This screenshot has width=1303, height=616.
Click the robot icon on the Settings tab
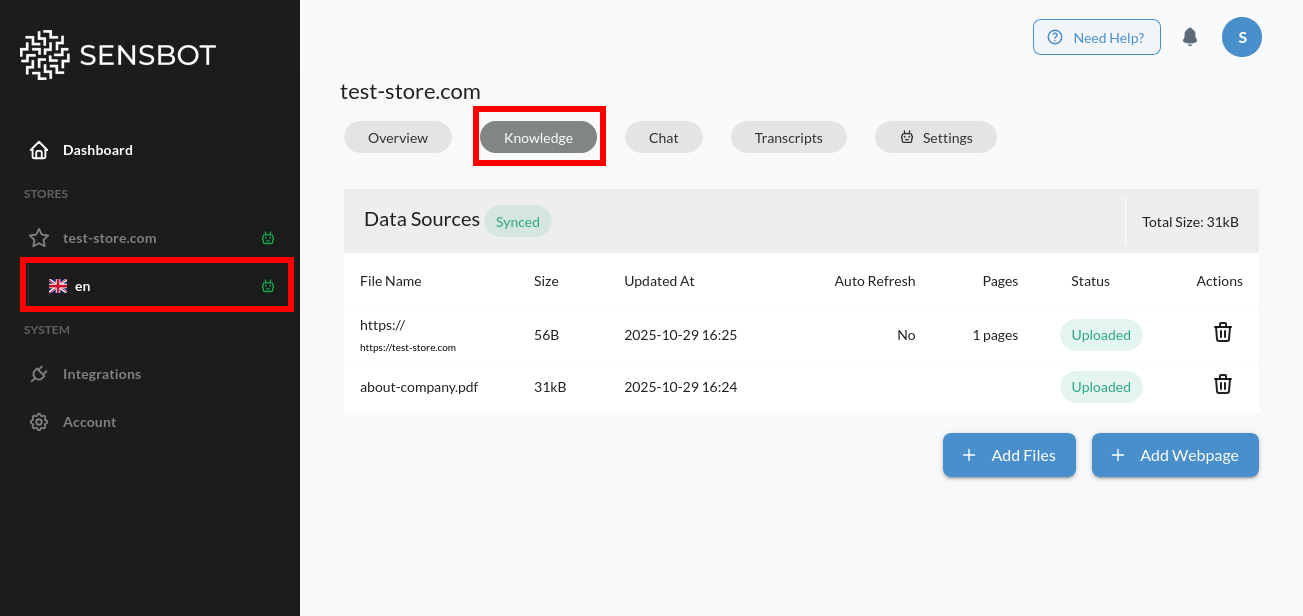[x=908, y=137]
